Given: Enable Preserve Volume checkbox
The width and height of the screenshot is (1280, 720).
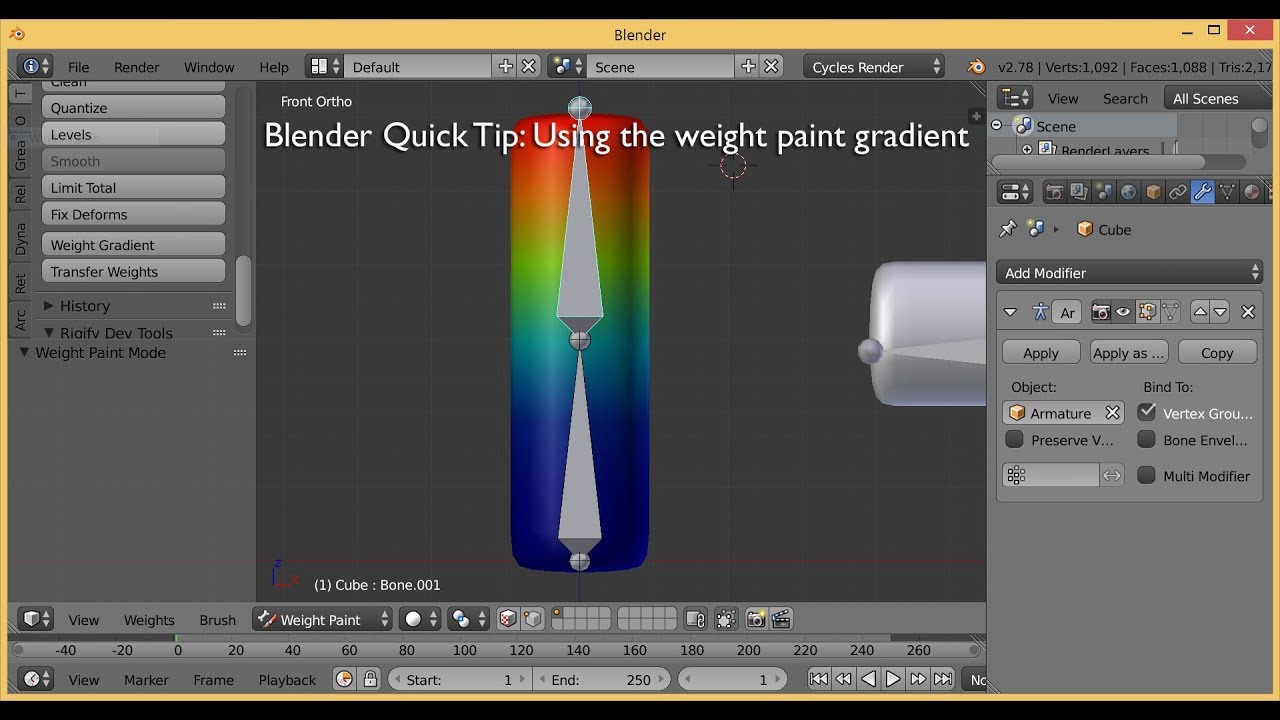Looking at the screenshot, I should click(1014, 439).
